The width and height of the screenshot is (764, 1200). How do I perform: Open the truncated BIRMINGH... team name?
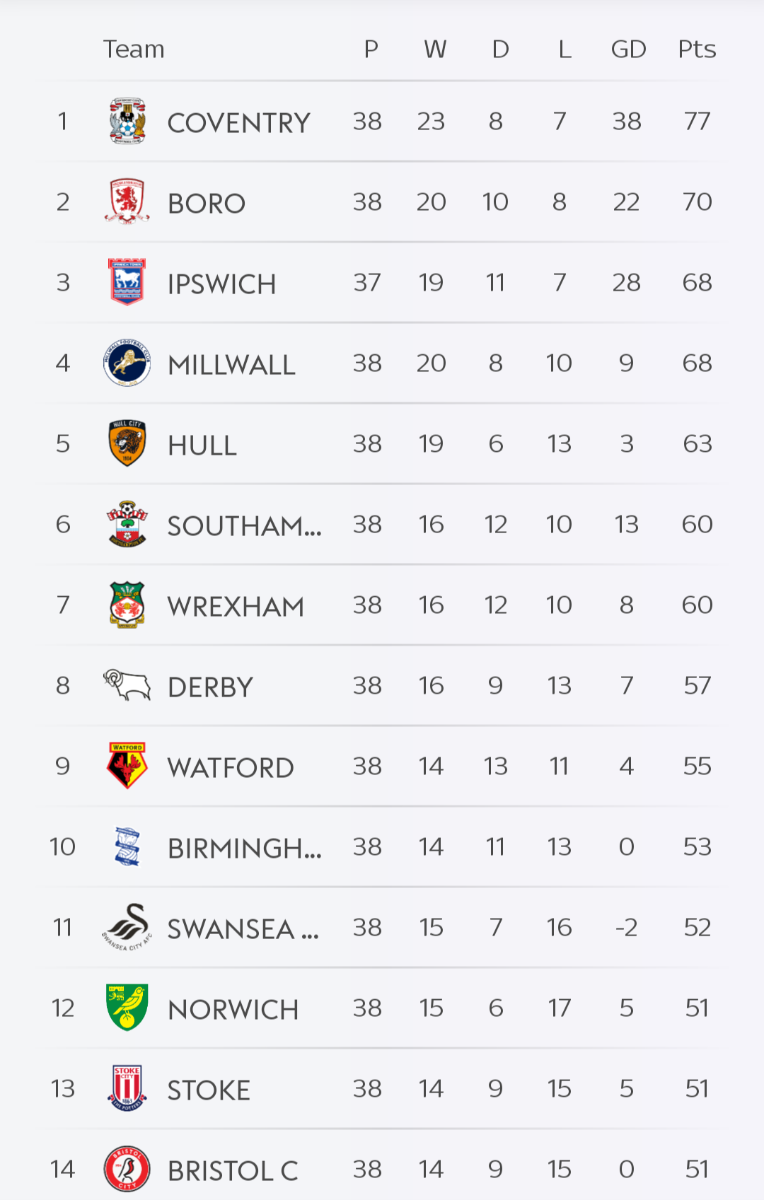(245, 849)
